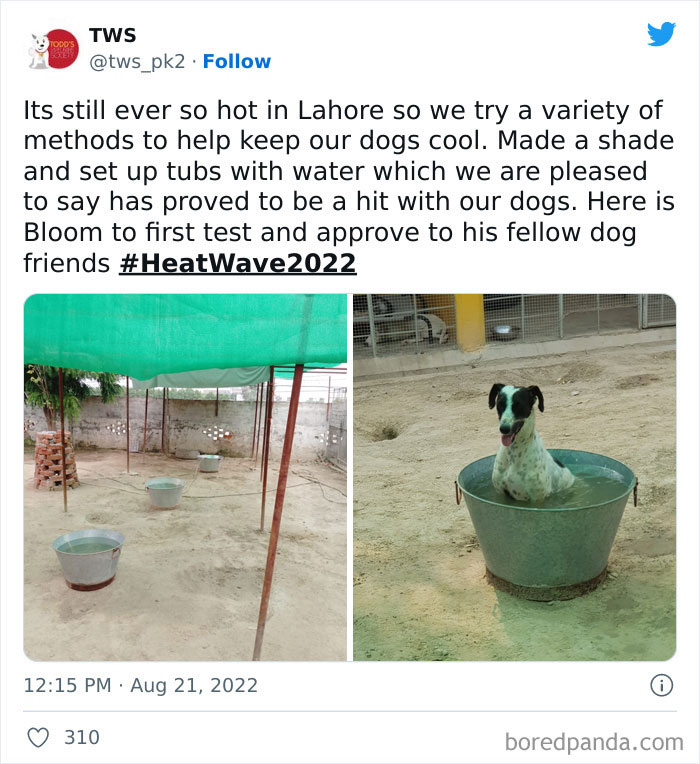
Task: Click the brick stack in left photo
Action: tap(55, 459)
